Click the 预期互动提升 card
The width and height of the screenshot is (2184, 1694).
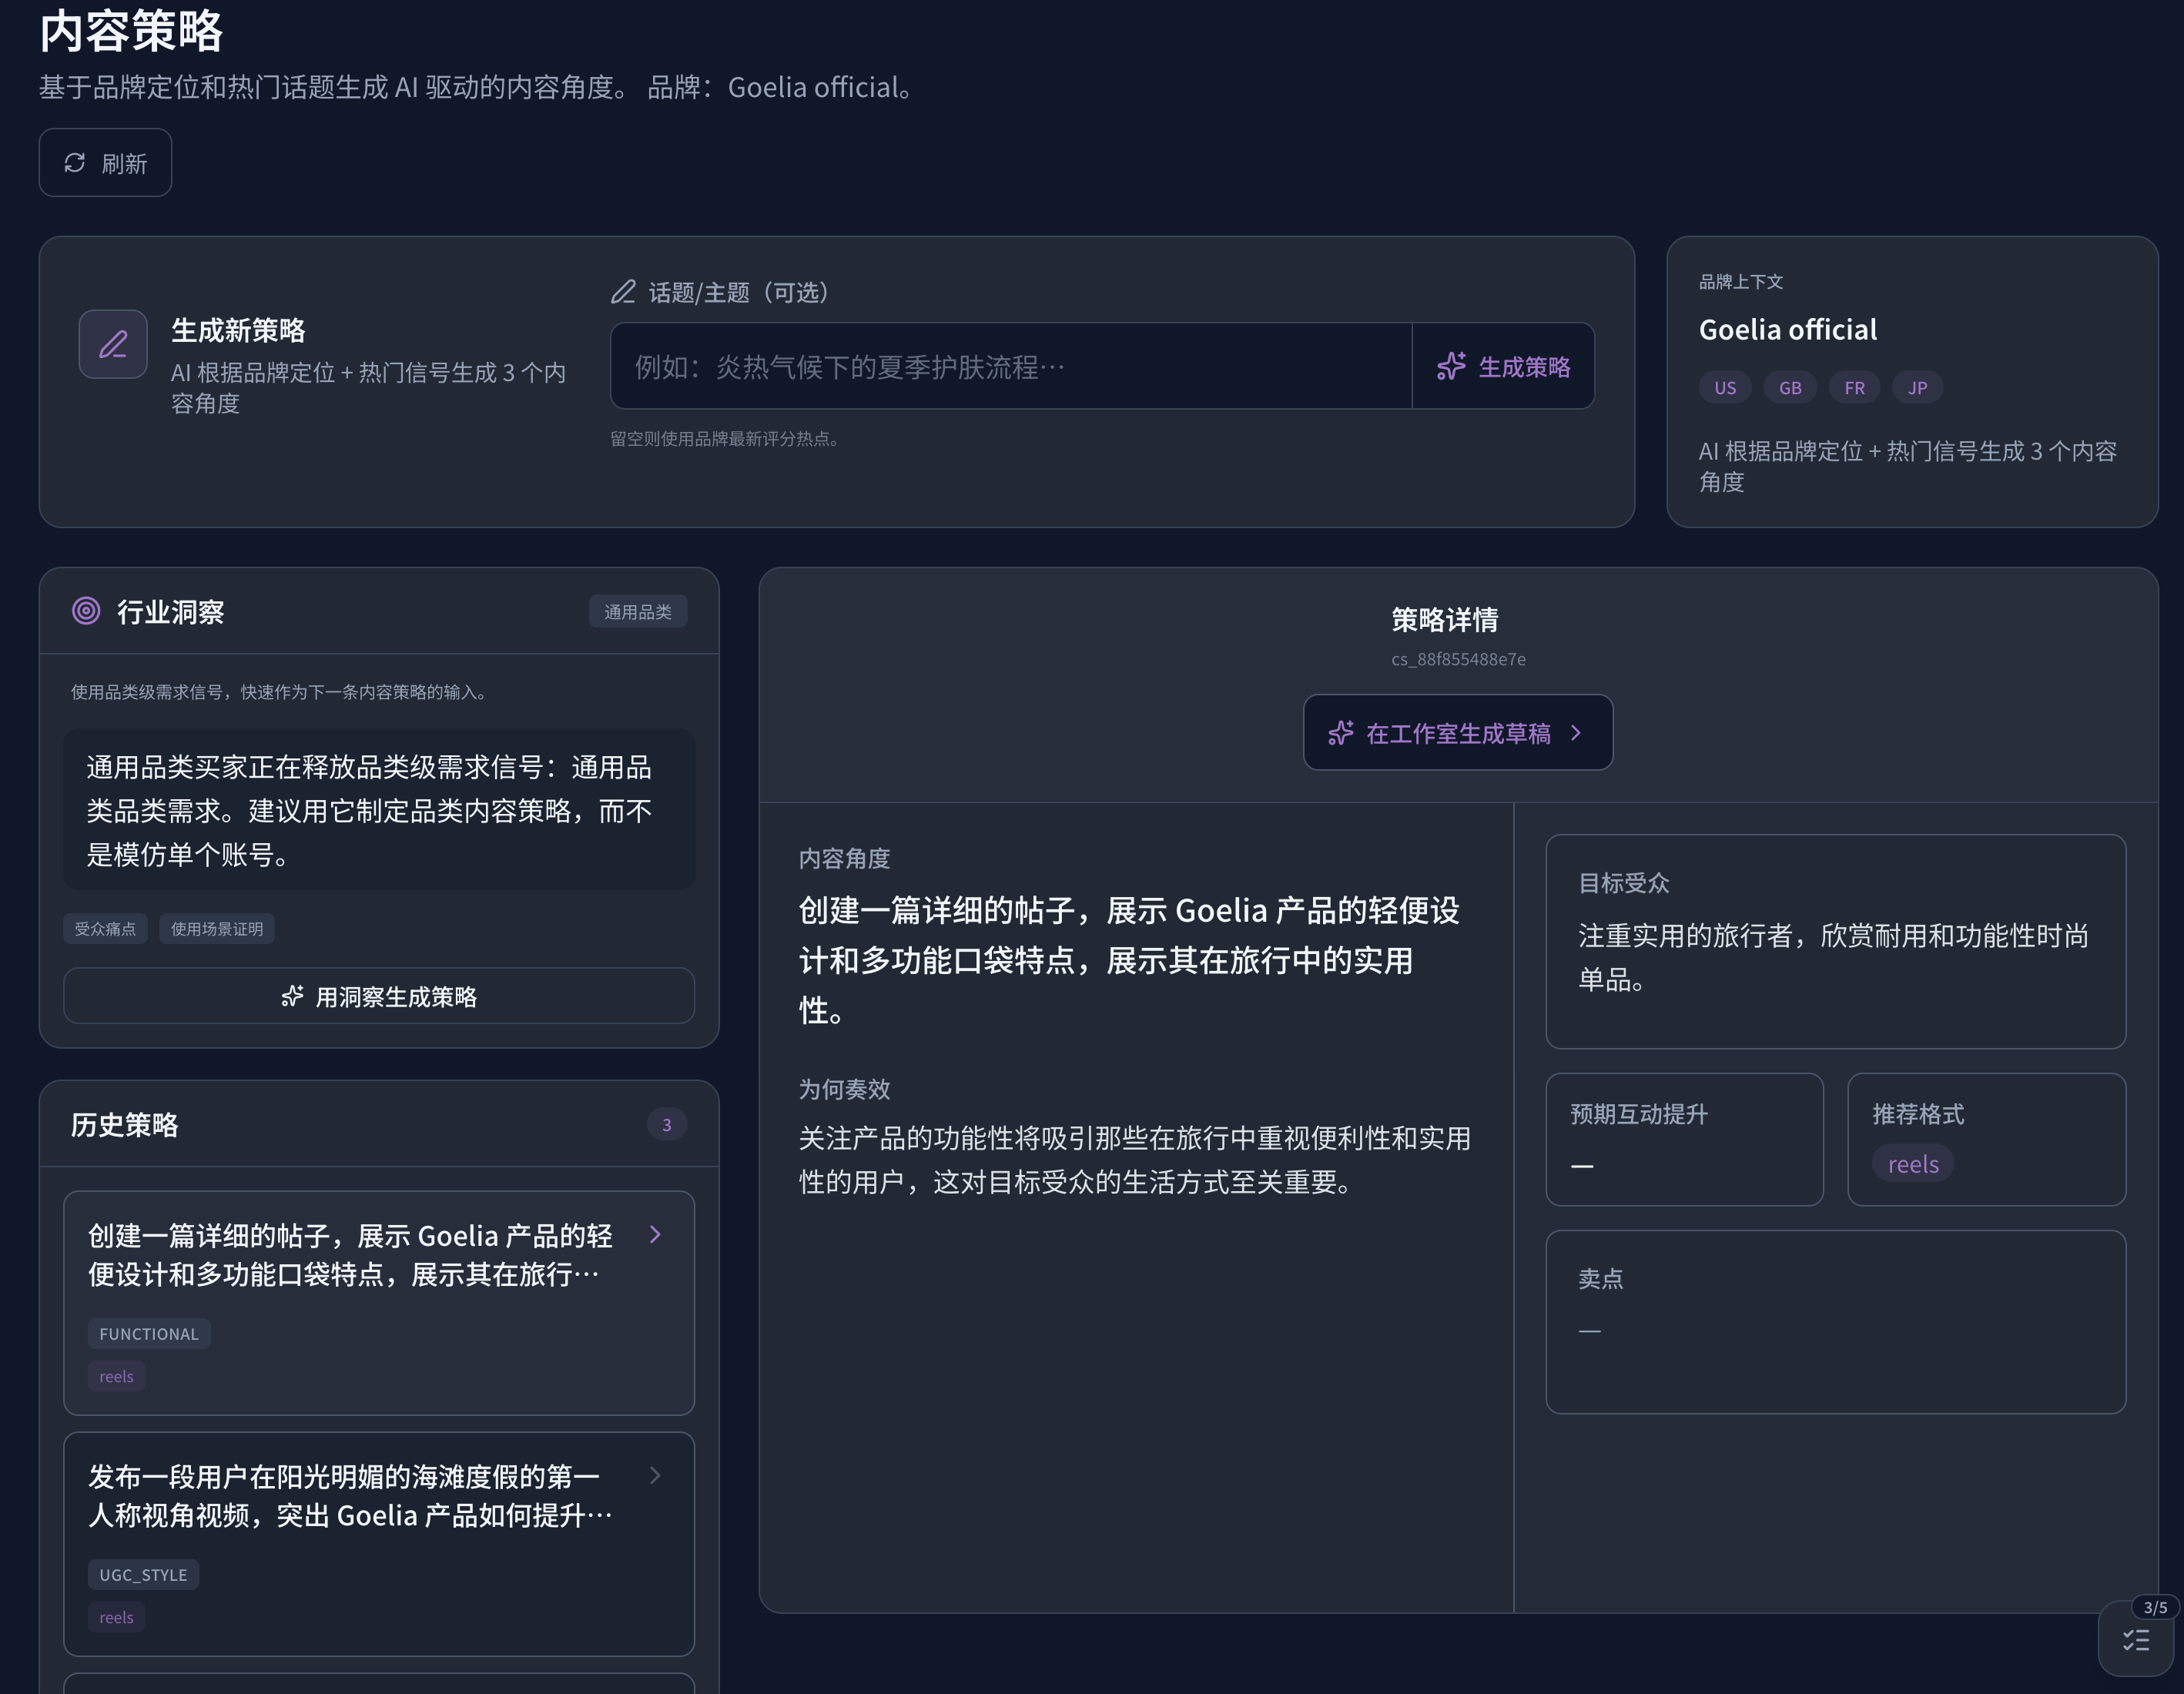click(x=1685, y=1140)
